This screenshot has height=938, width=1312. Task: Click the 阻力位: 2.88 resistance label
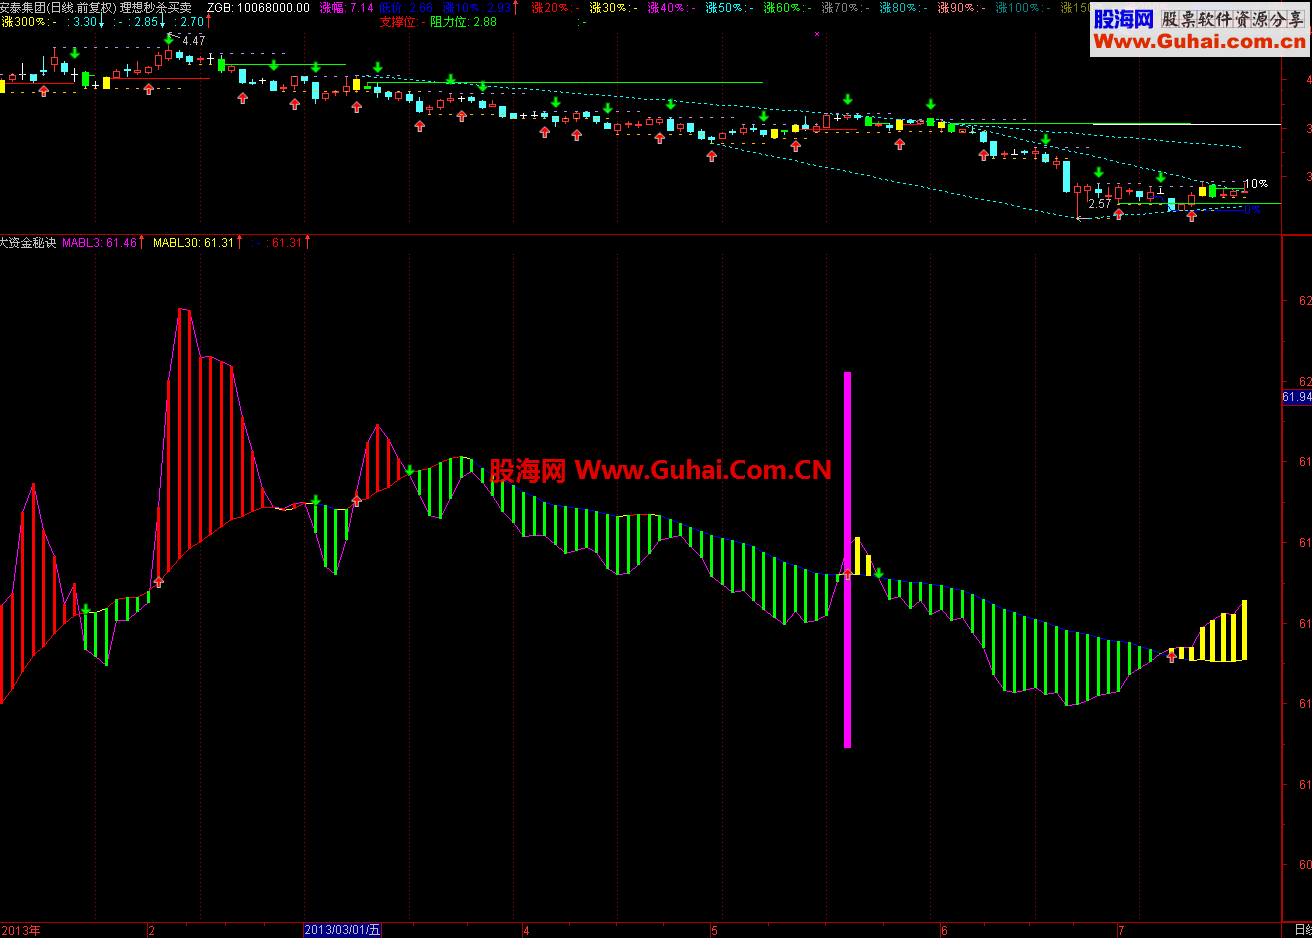463,21
